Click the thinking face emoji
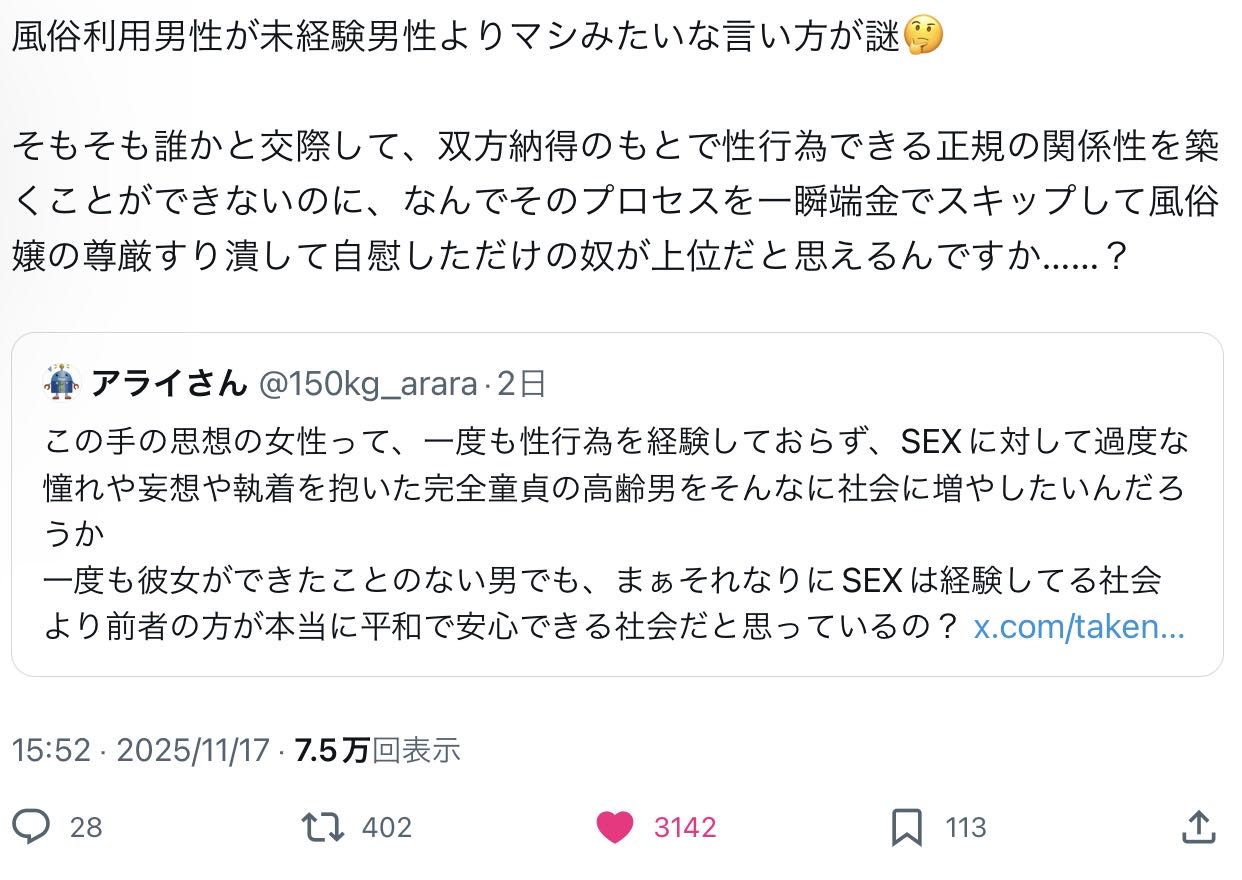Viewport: 1242px width, 880px height. pyautogui.click(x=922, y=38)
